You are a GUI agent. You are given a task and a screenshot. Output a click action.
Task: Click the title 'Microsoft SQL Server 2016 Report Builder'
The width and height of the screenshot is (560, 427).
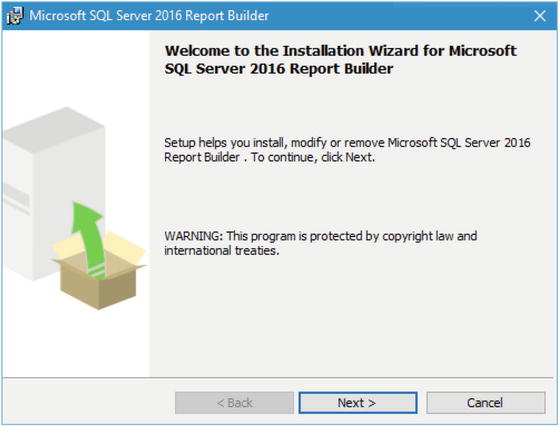click(149, 16)
